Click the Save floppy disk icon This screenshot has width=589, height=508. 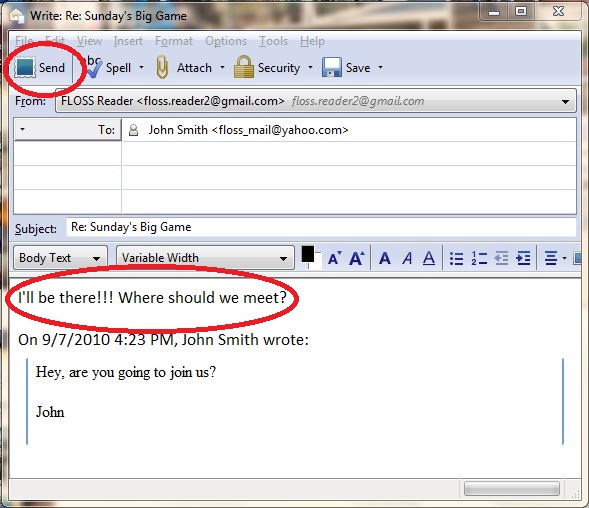[x=332, y=68]
